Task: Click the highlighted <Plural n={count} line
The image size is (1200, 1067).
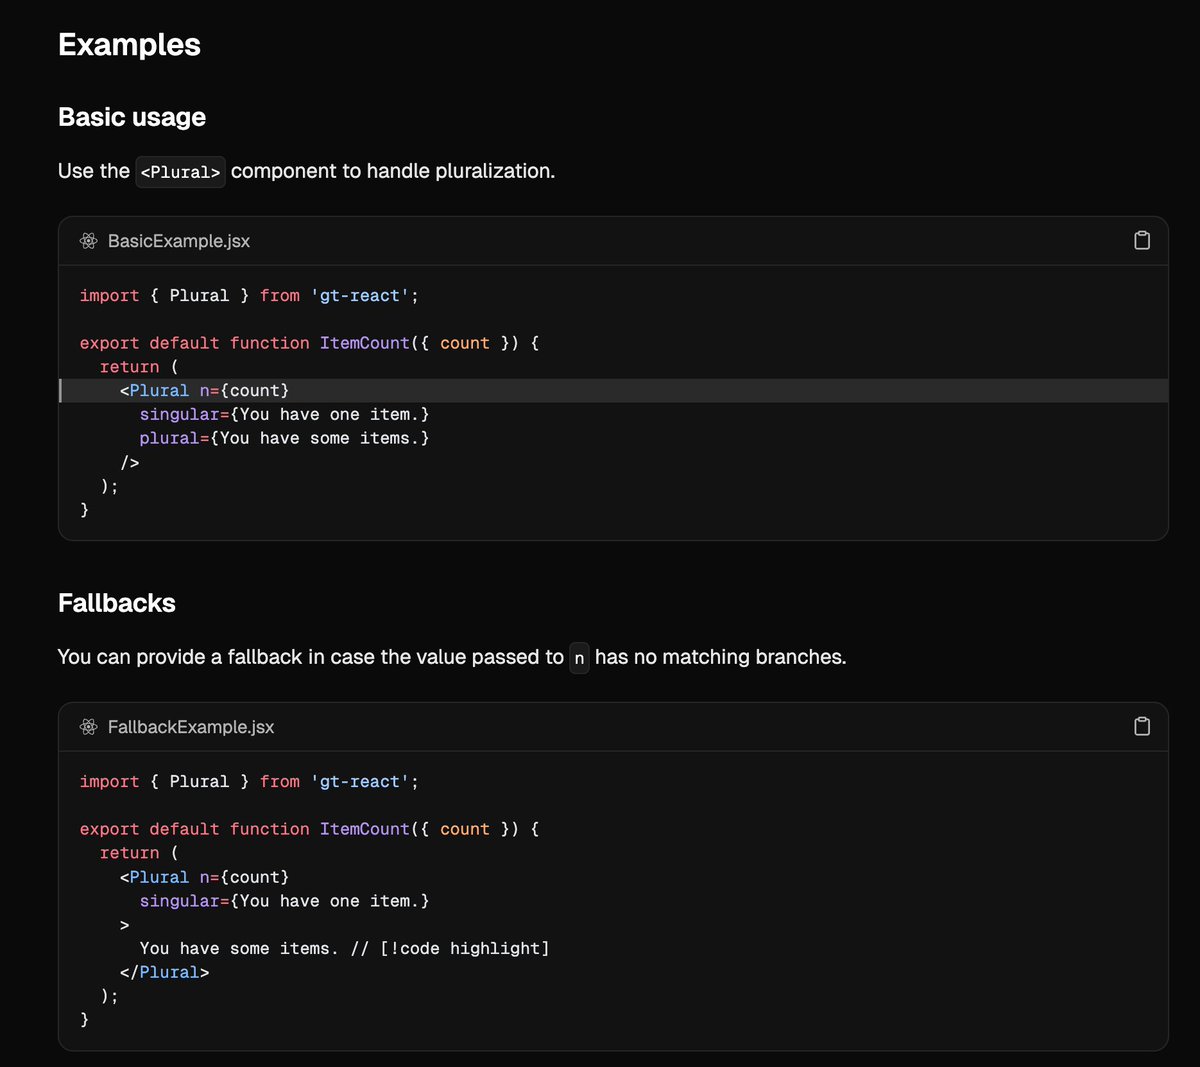Action: click(613, 390)
